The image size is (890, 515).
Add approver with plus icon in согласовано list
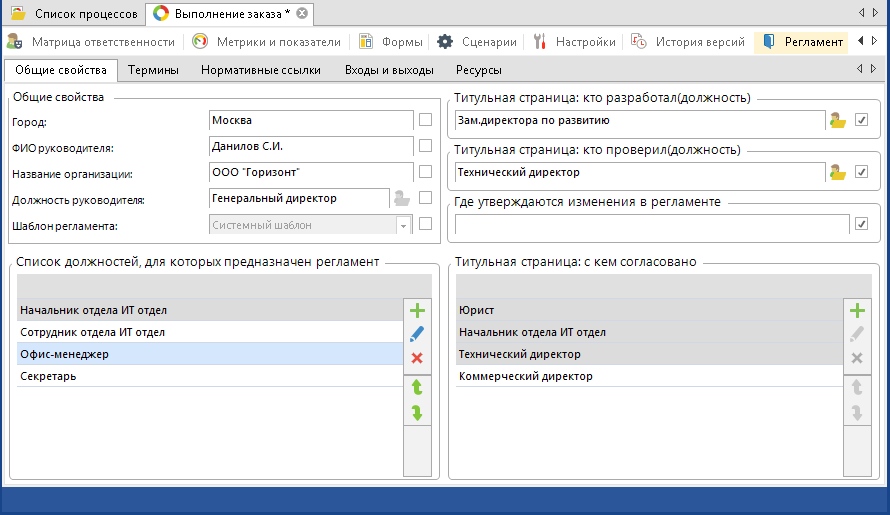[856, 311]
